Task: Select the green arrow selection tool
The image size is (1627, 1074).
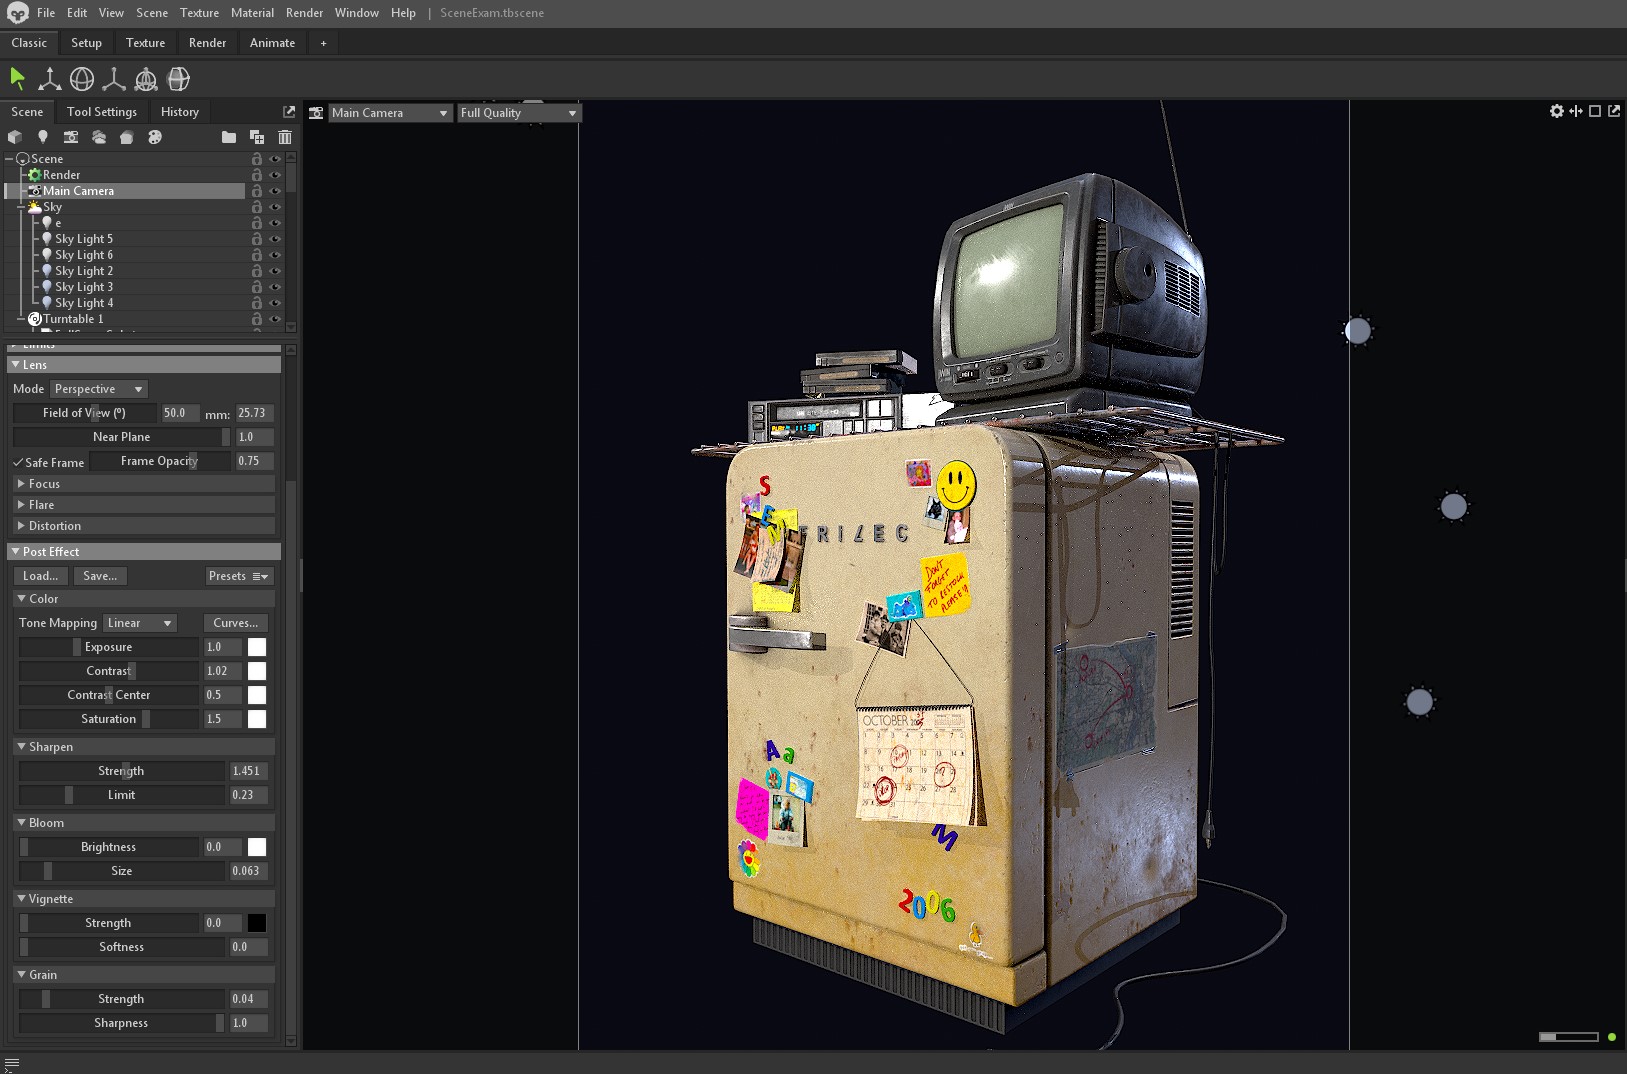Action: click(x=17, y=79)
